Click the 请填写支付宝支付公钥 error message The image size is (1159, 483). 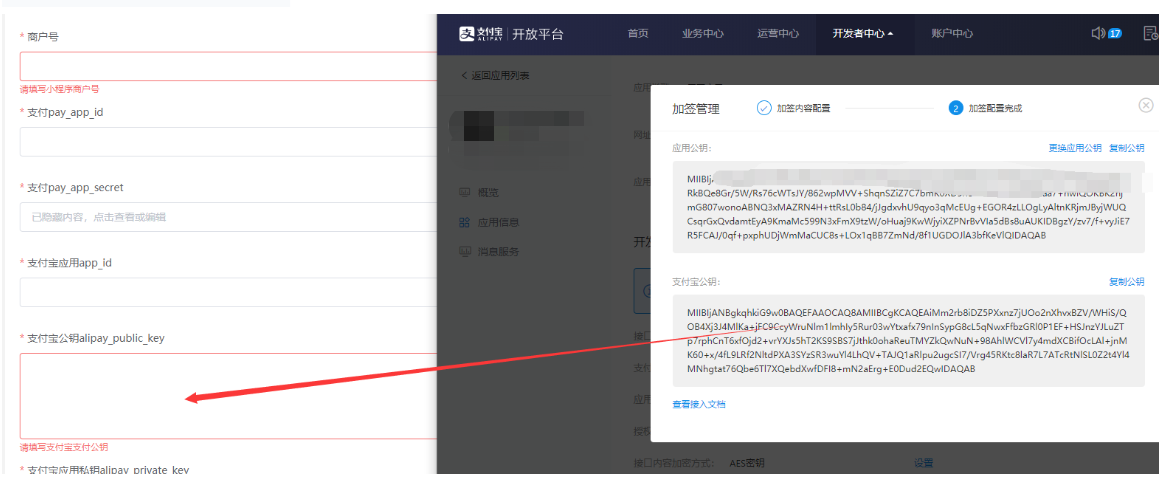coord(64,447)
